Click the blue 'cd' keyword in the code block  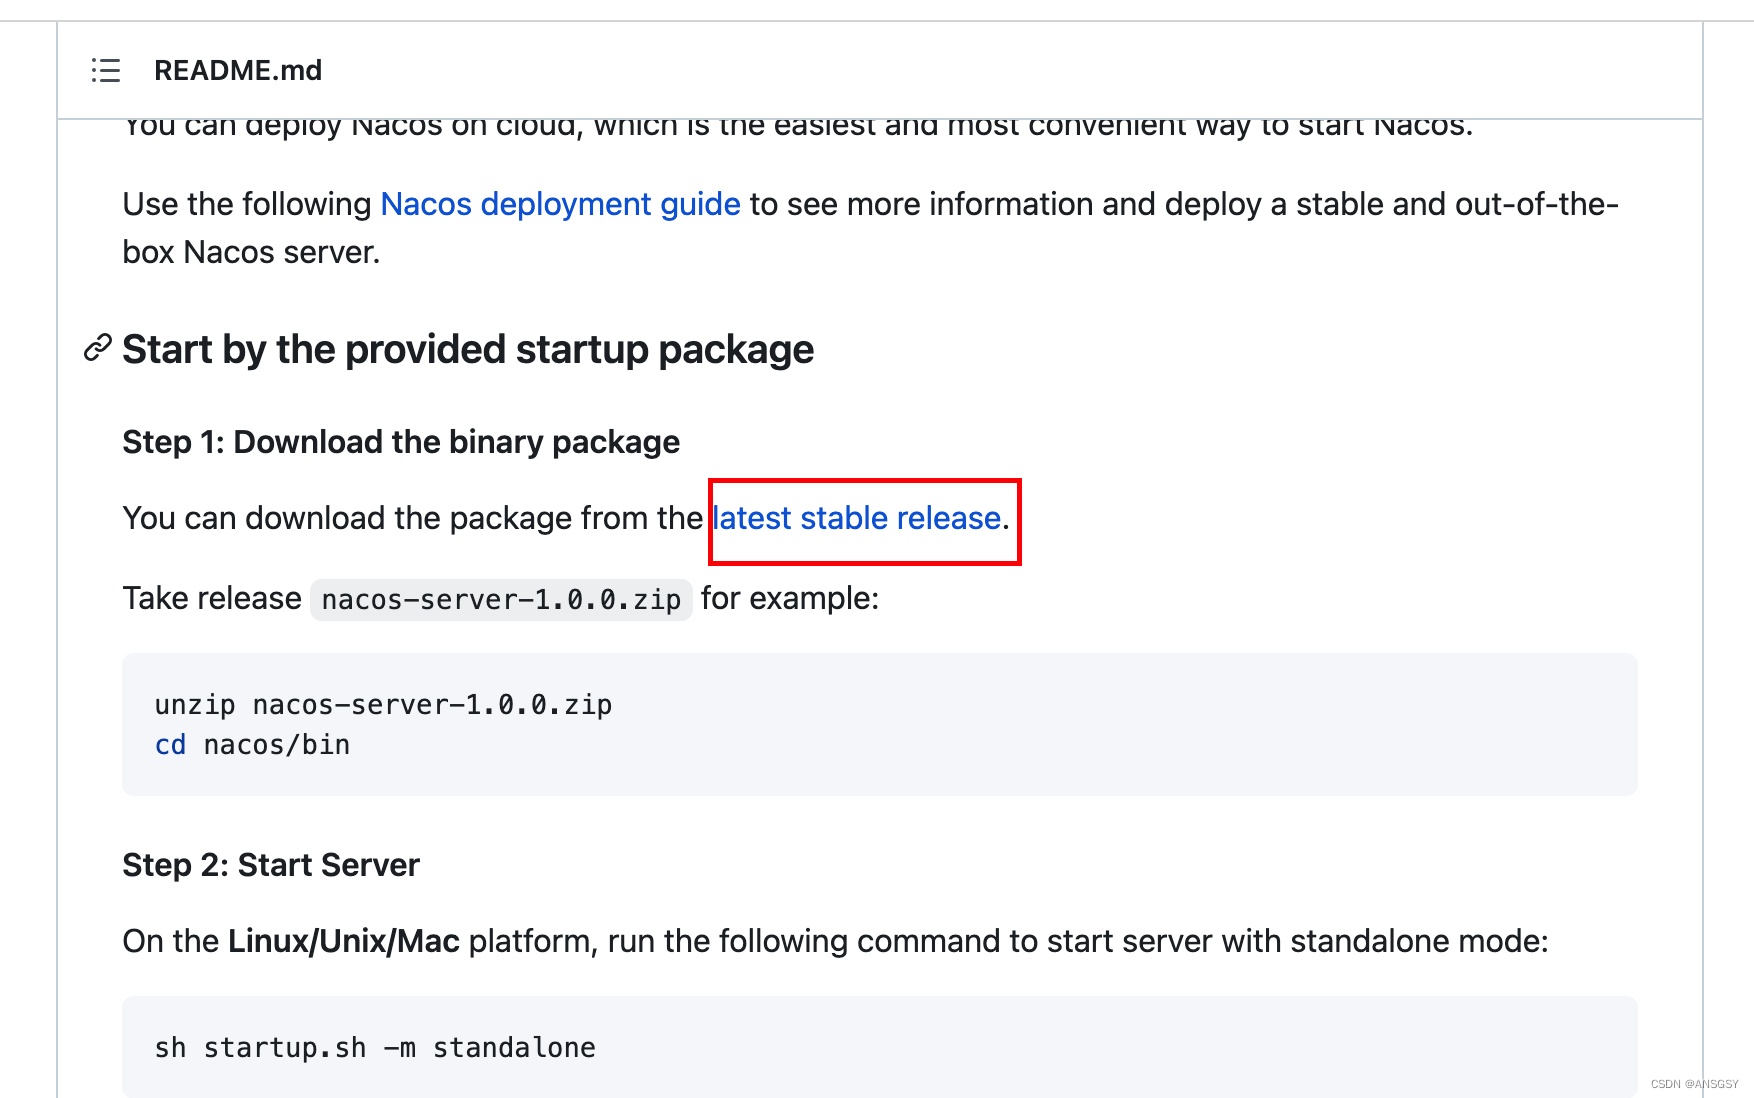click(x=170, y=745)
